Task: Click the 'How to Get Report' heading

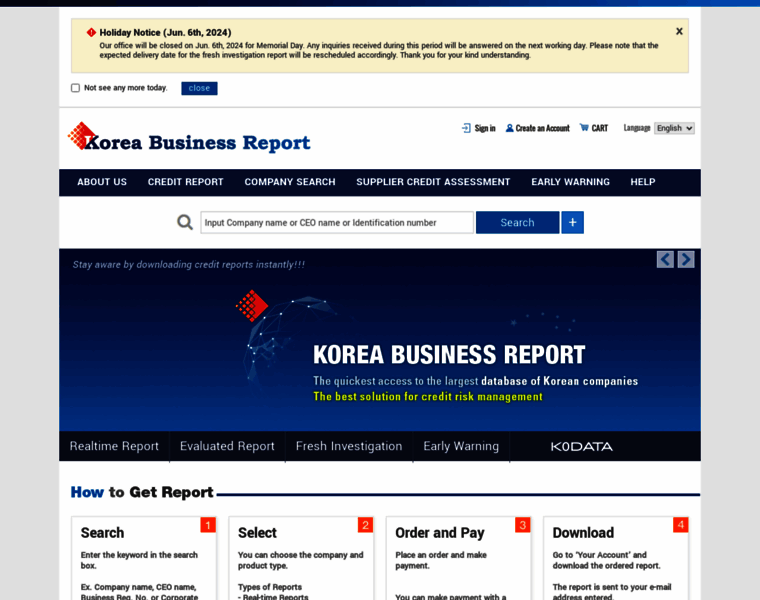Action: click(x=142, y=492)
